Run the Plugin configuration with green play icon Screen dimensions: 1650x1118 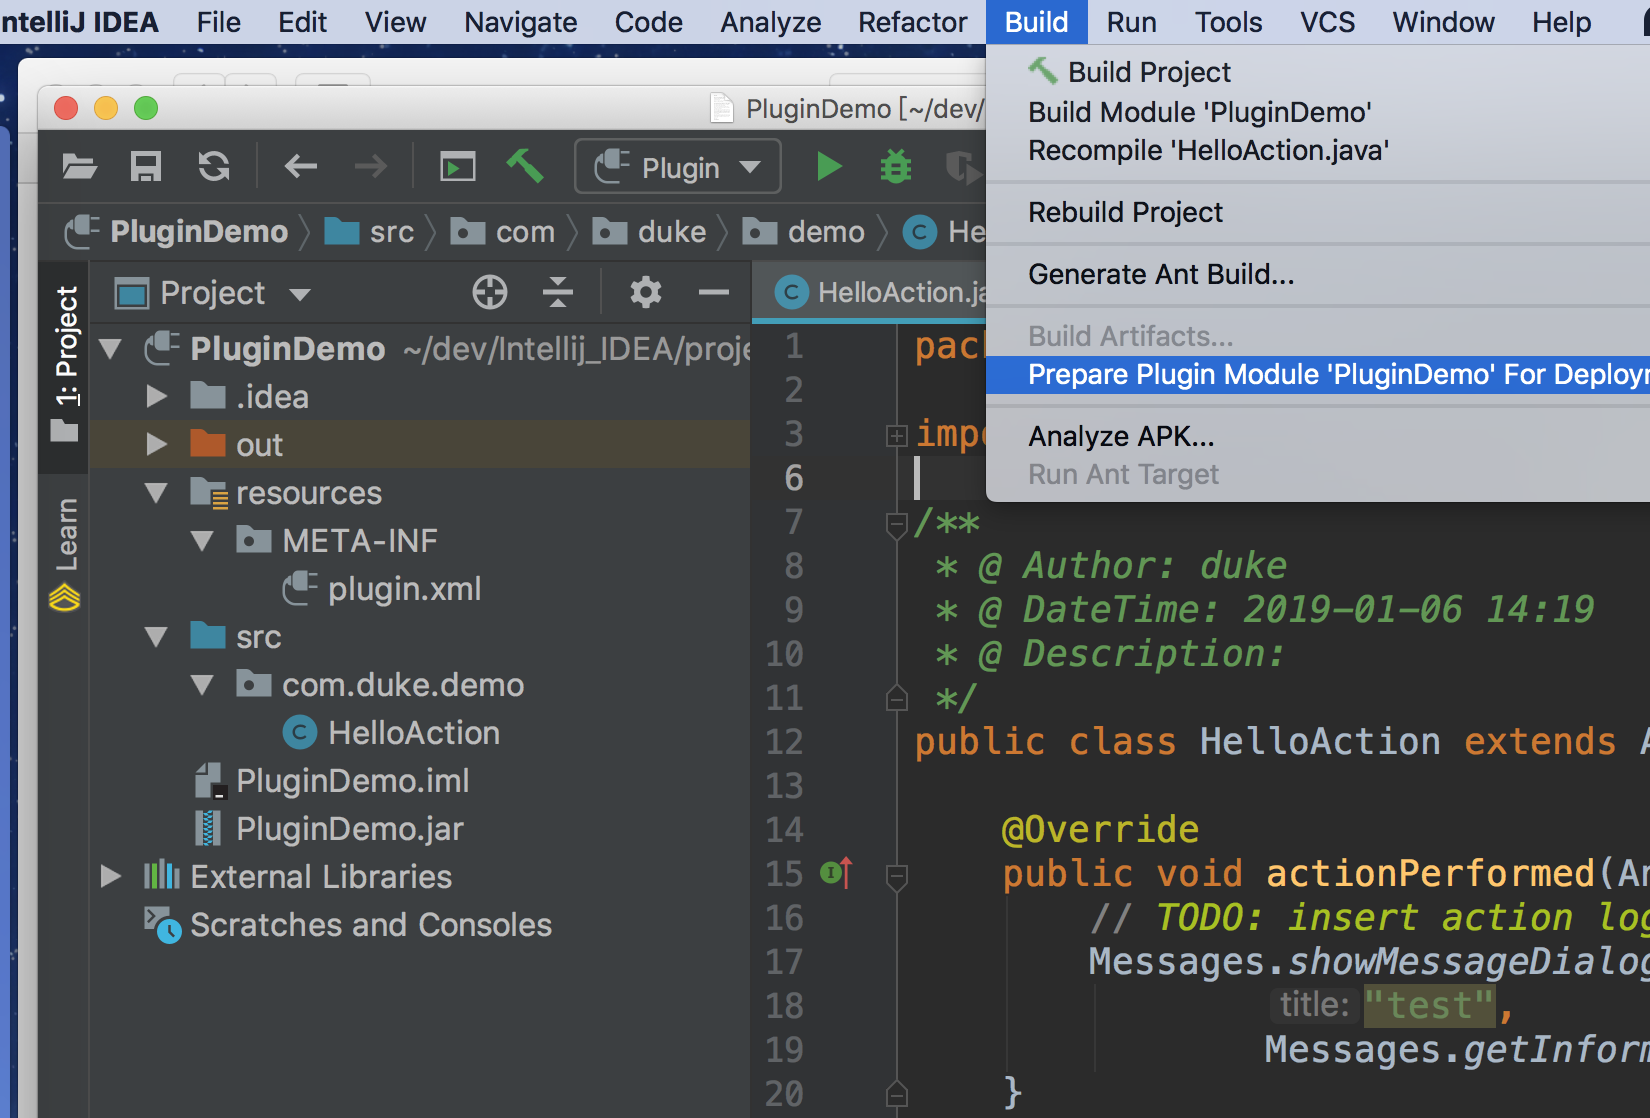pyautogui.click(x=829, y=166)
